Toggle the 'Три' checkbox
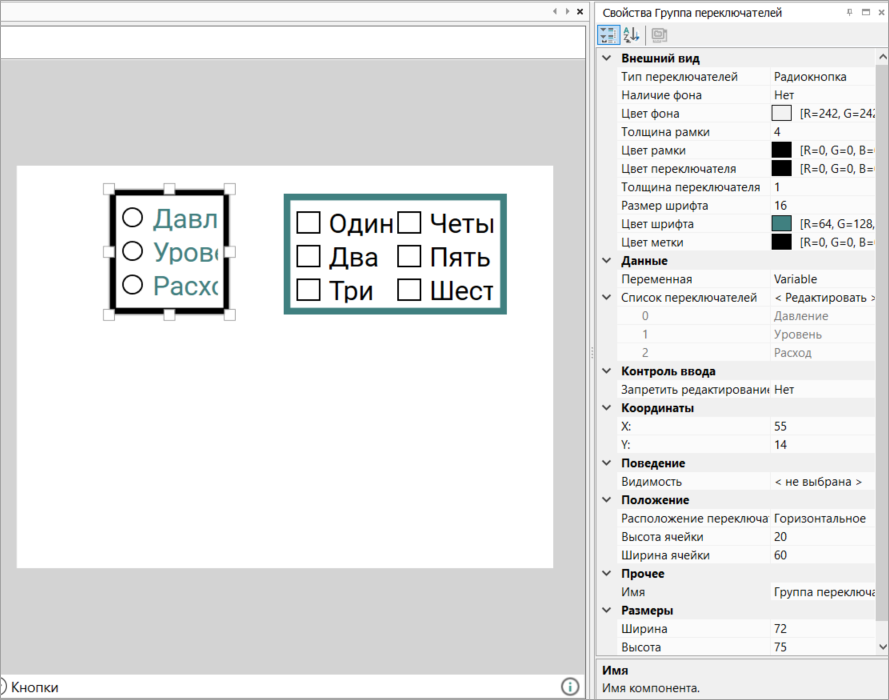 309,290
